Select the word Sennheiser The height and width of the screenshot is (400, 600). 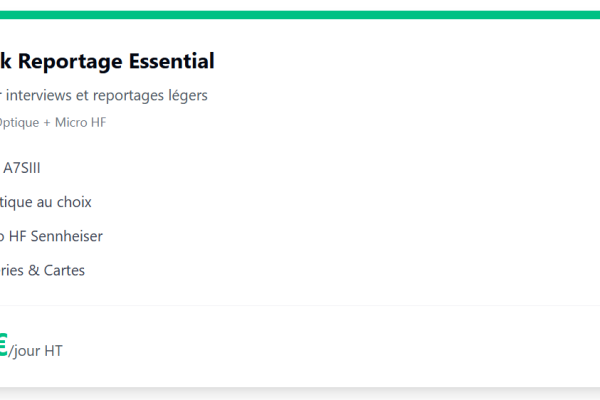pyautogui.click(x=67, y=236)
